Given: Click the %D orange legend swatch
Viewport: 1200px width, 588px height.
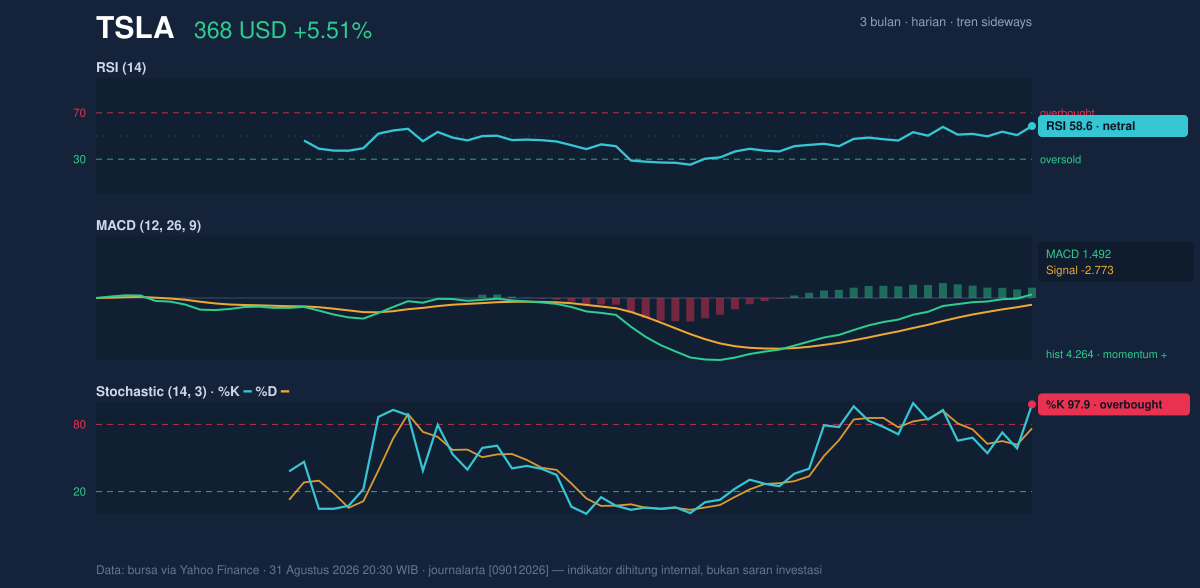Looking at the screenshot, I should [x=285, y=392].
